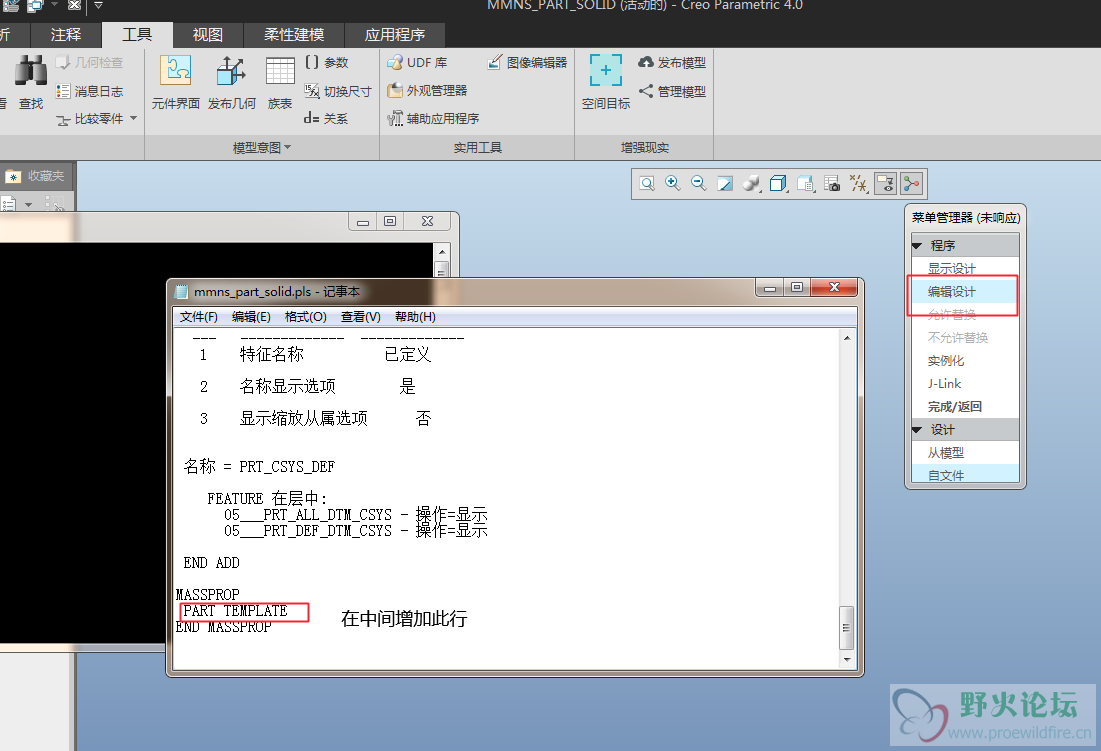Select the 工具 ribbon tab
Image resolution: width=1101 pixels, height=751 pixels.
[x=137, y=34]
